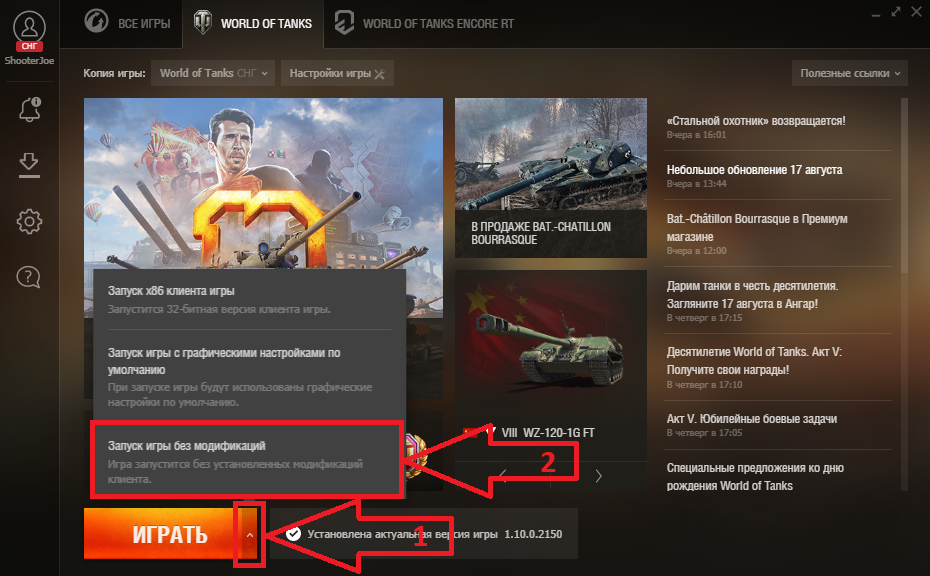Switch to WORLD OF TANKS tab

click(x=253, y=24)
